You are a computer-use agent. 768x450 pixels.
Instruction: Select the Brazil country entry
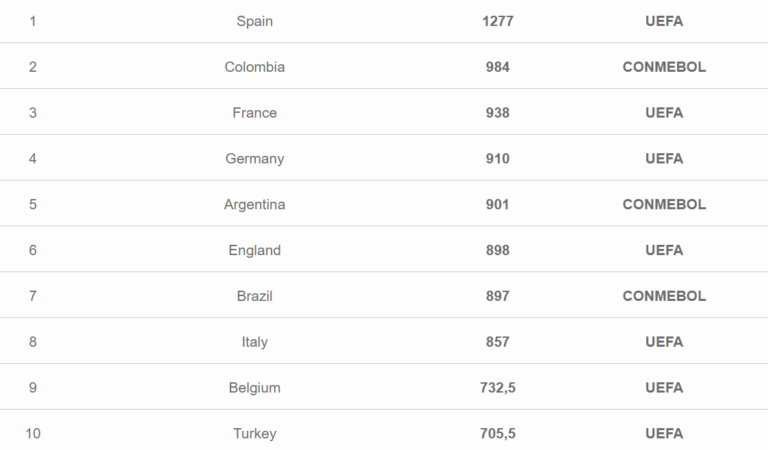tap(254, 296)
